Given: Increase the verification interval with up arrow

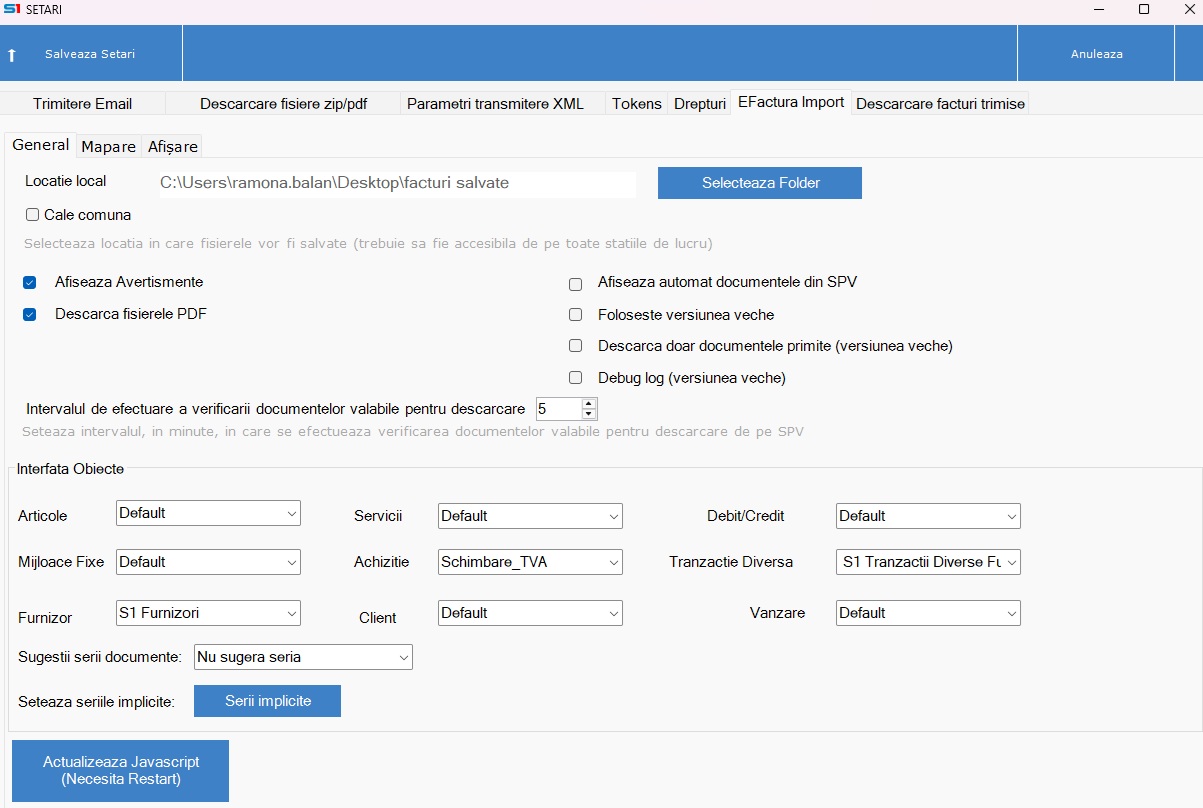Looking at the screenshot, I should tap(589, 403).
